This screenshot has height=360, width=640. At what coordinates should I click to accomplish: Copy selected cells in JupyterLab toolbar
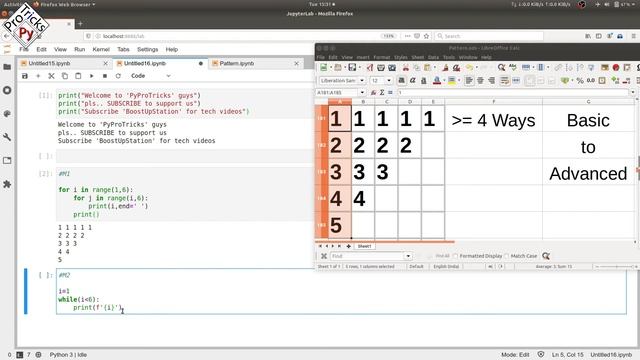pyautogui.click(x=65, y=76)
